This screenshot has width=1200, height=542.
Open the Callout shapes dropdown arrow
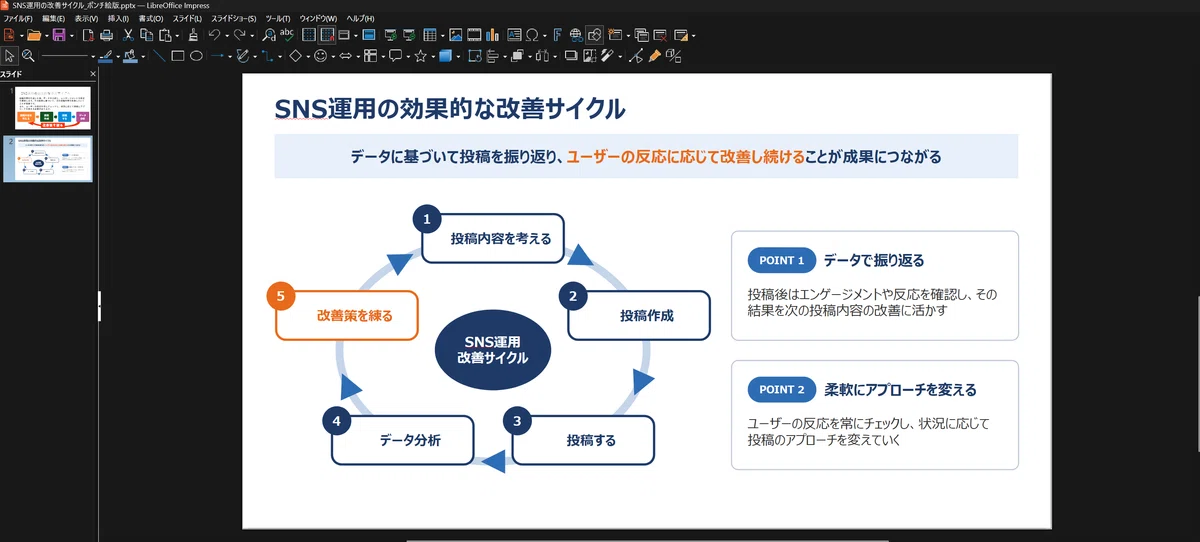point(408,57)
